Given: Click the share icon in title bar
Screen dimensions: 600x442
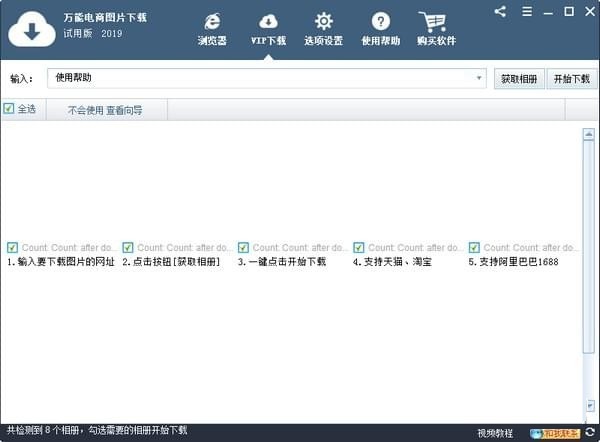Looking at the screenshot, I should tap(500, 11).
